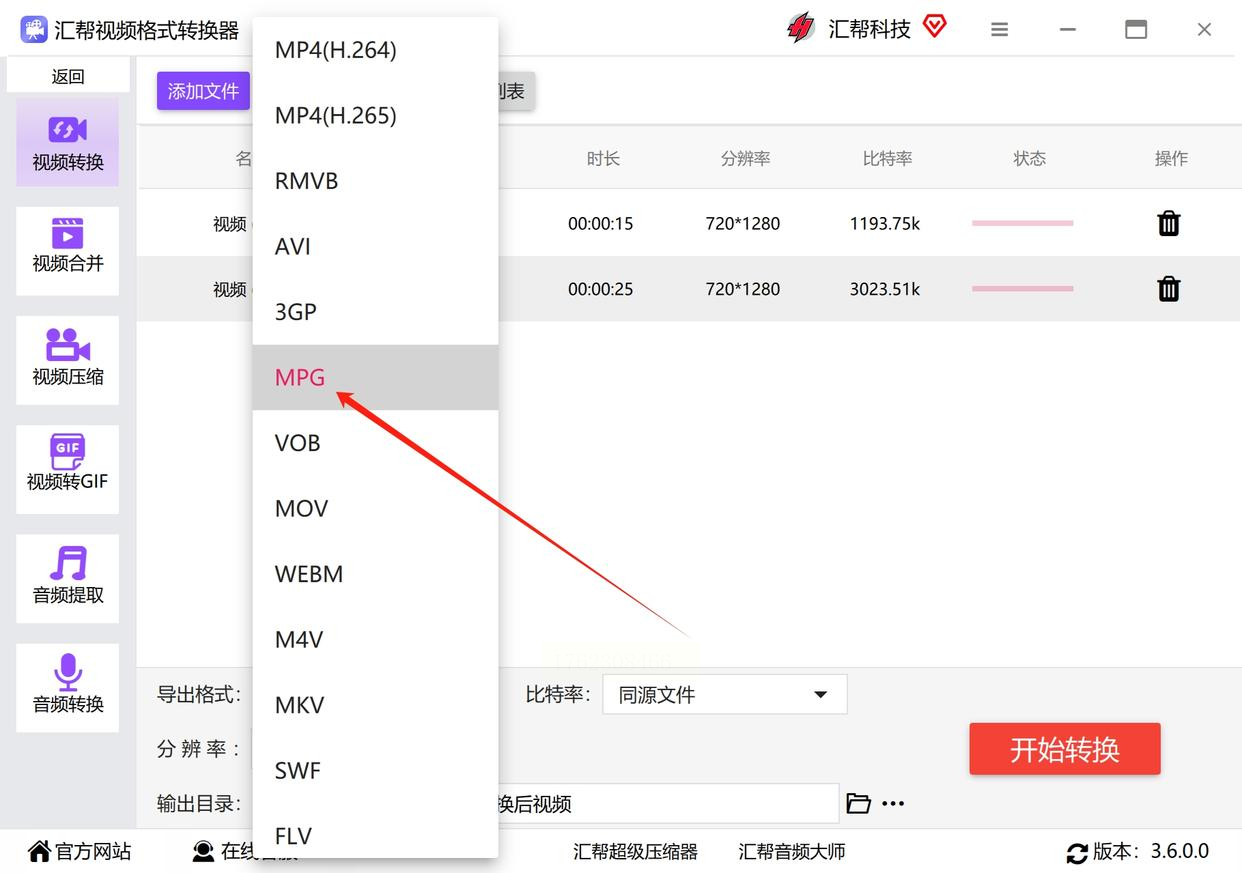Click the online support headset icon

(x=203, y=851)
